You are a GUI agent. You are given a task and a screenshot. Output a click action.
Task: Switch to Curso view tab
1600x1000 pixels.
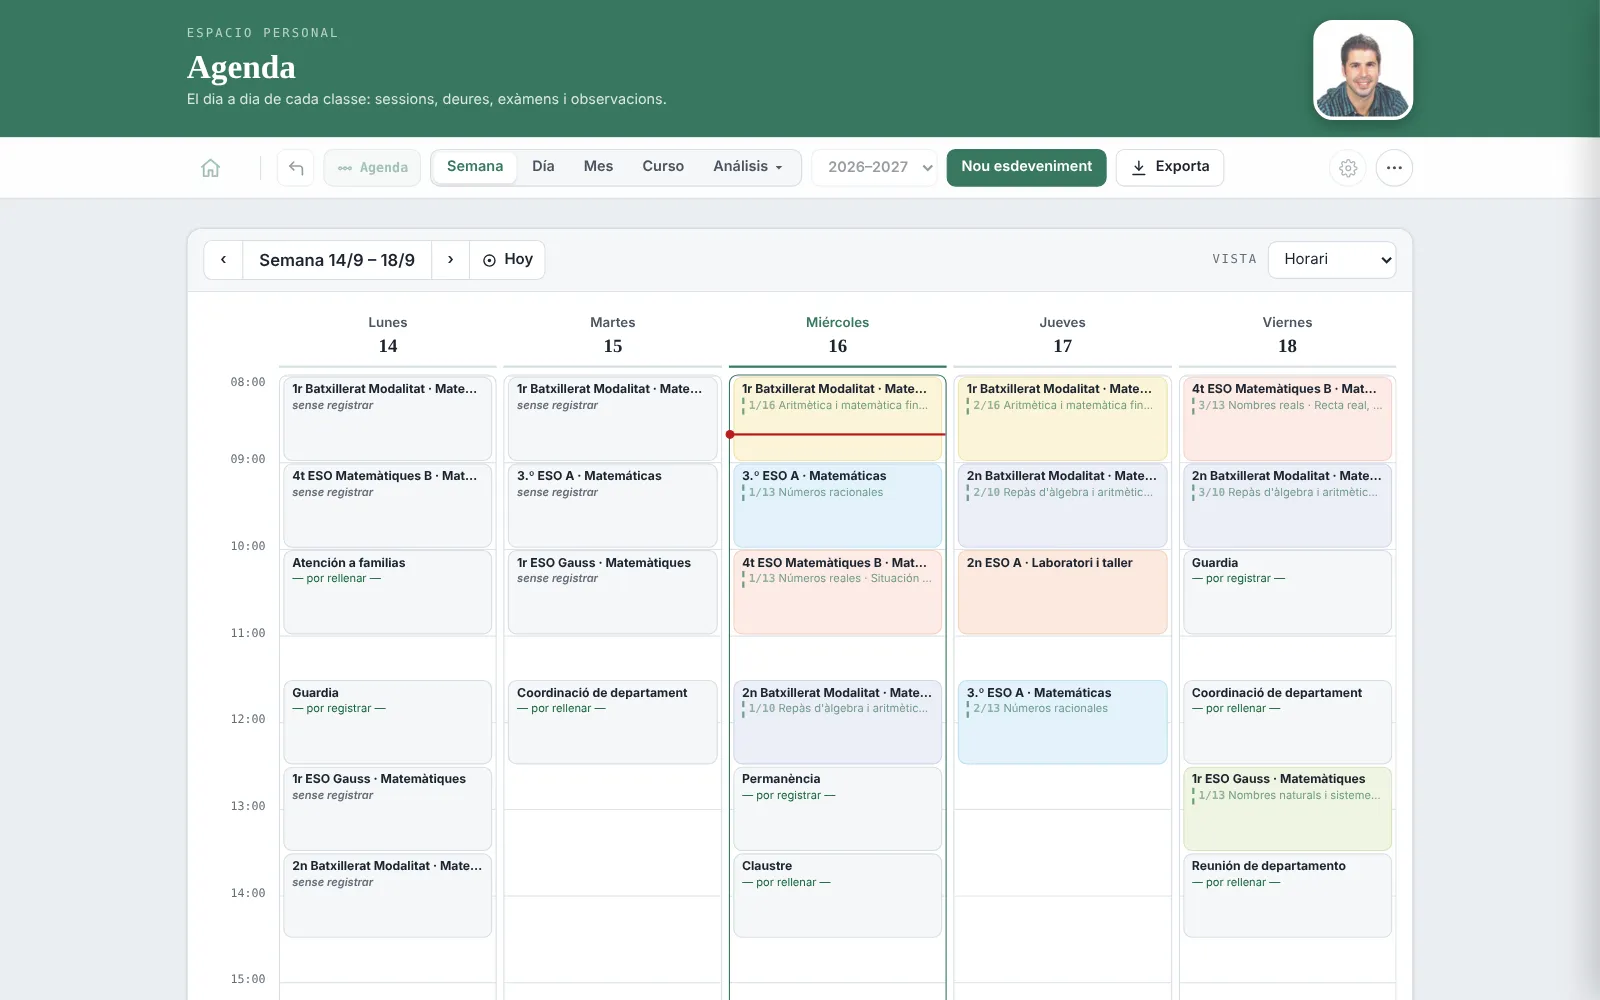coord(663,167)
